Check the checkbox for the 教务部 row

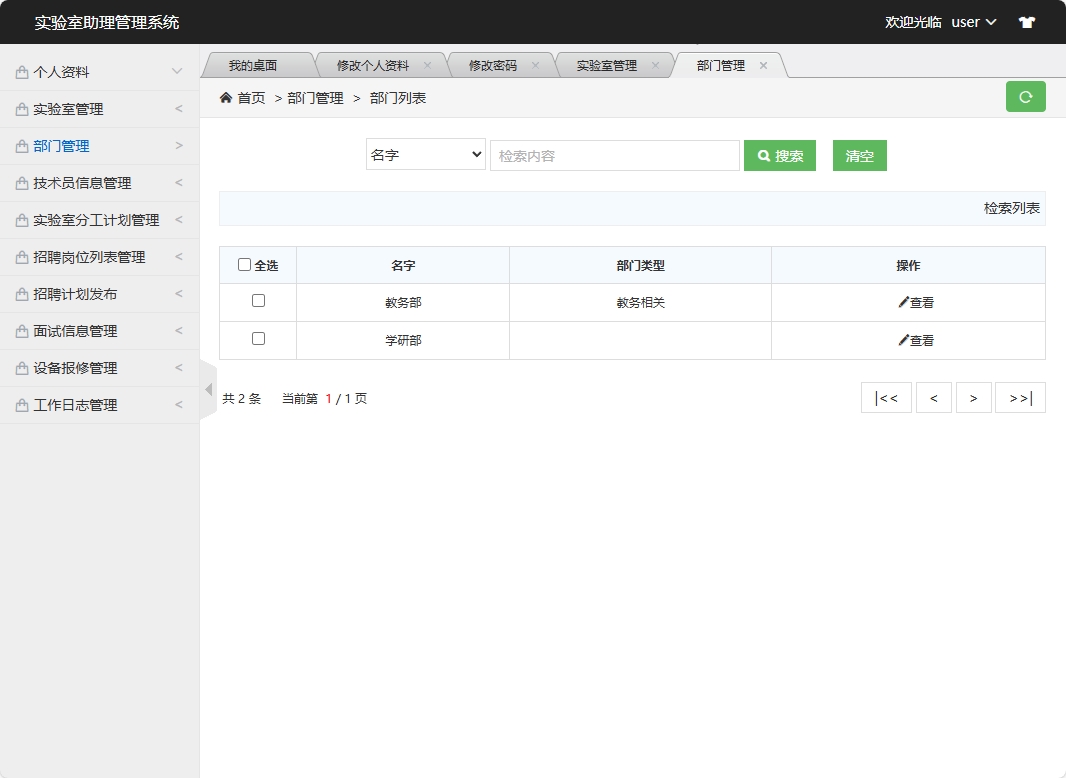click(256, 302)
